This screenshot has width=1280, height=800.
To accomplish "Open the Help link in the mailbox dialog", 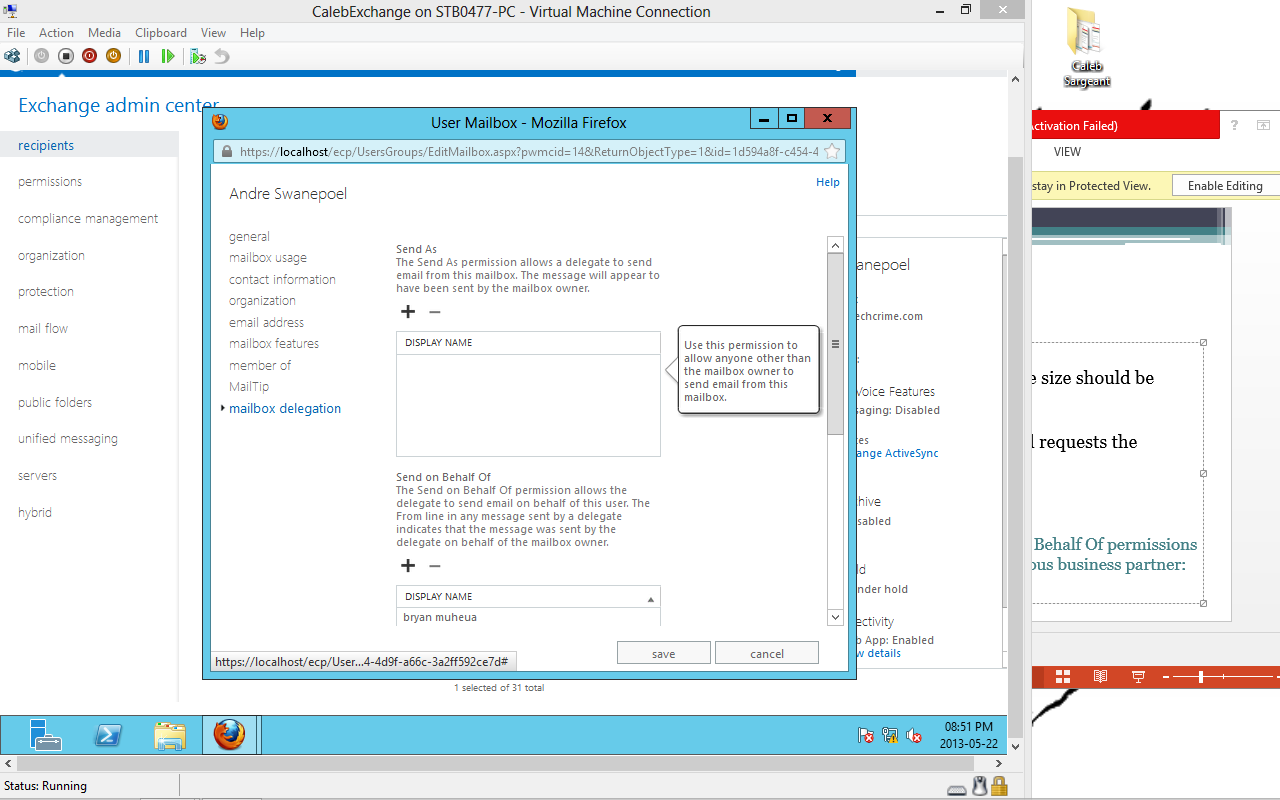I will coord(828,182).
